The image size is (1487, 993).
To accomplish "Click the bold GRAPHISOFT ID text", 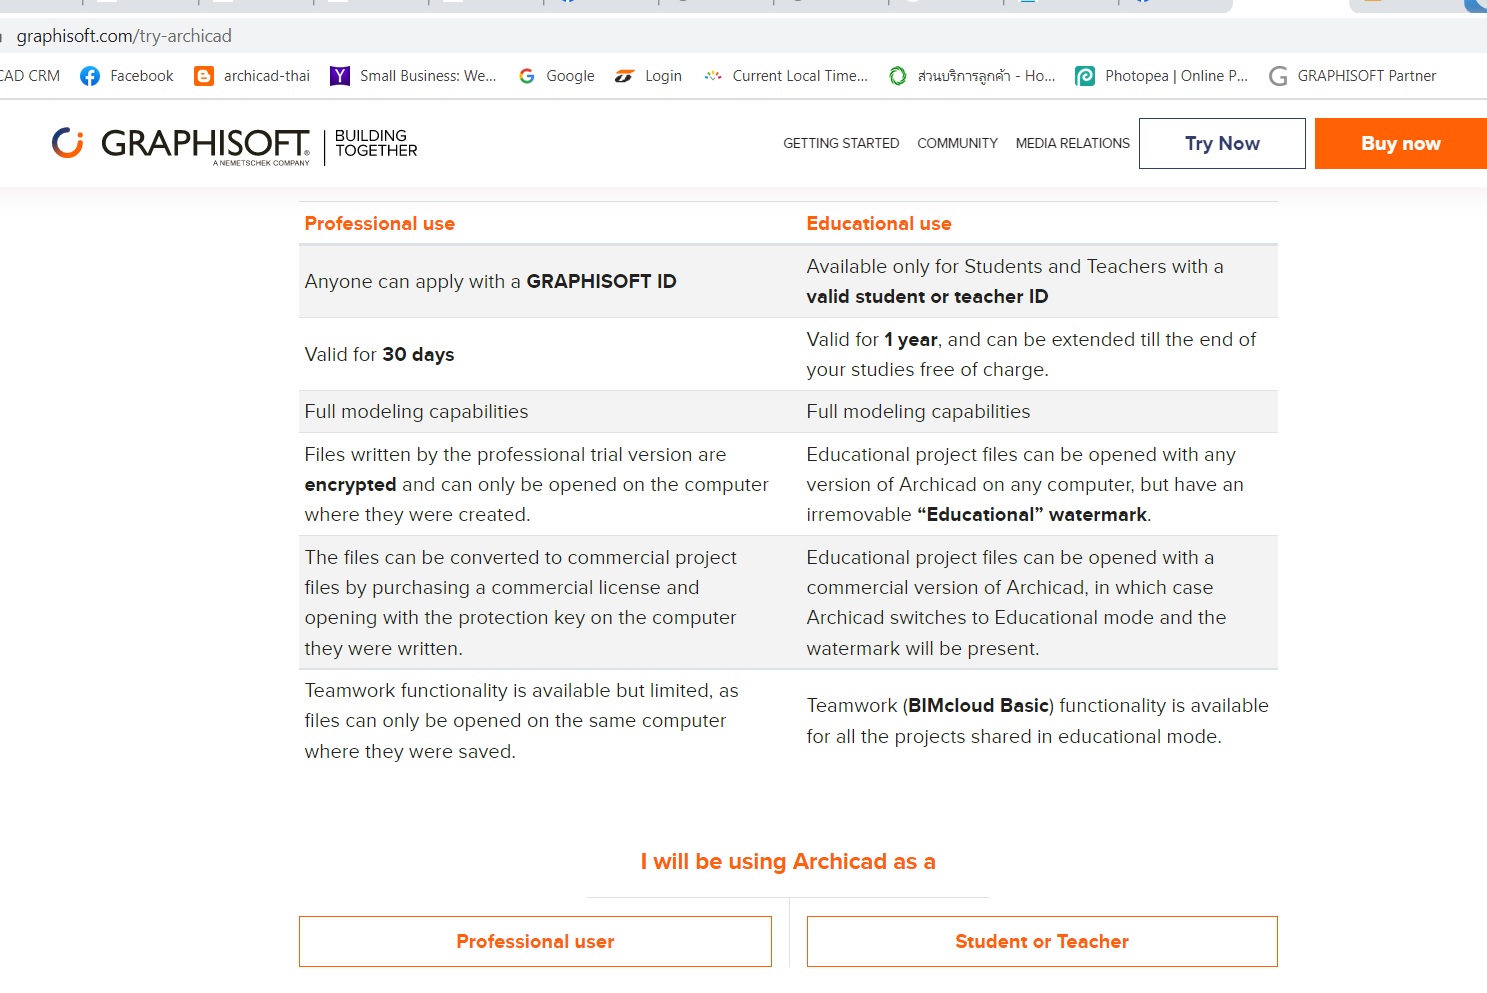I will pyautogui.click(x=601, y=281).
